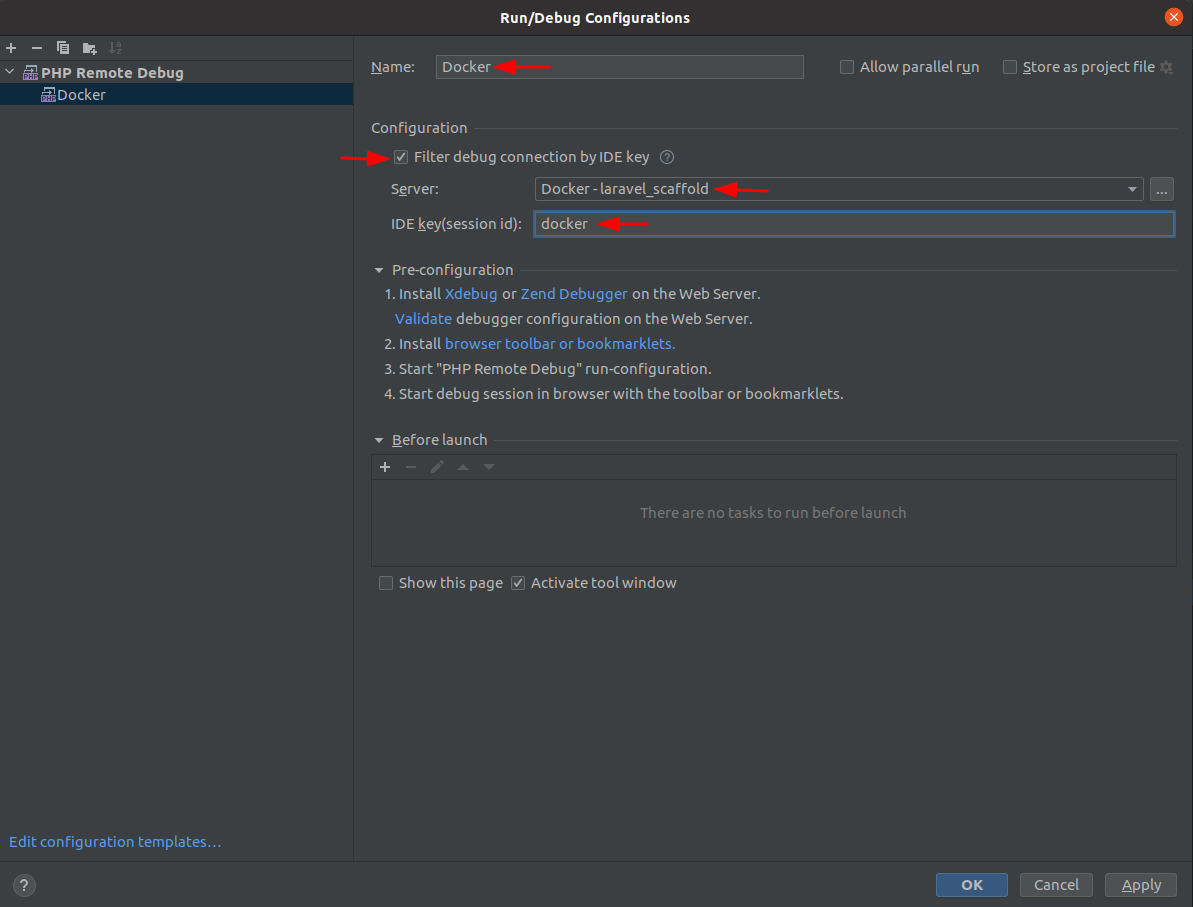
Task: Enable the Show this page checkbox
Action: click(386, 583)
